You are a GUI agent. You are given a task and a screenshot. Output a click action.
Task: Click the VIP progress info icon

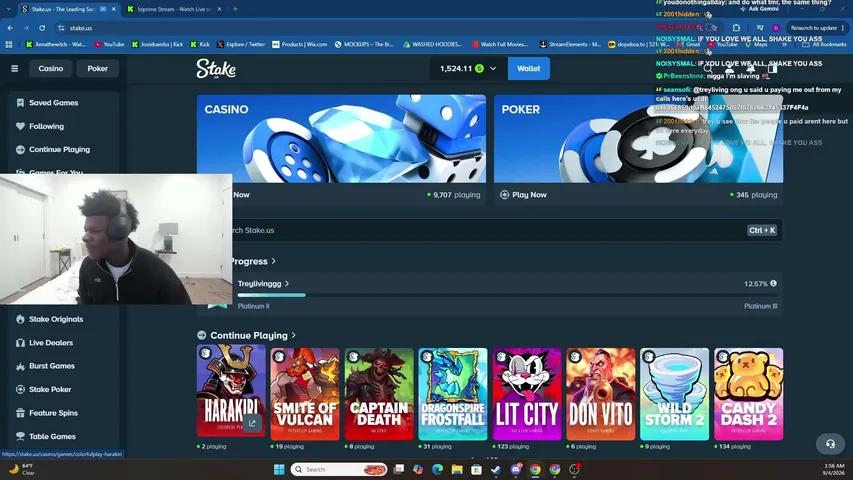tap(773, 284)
